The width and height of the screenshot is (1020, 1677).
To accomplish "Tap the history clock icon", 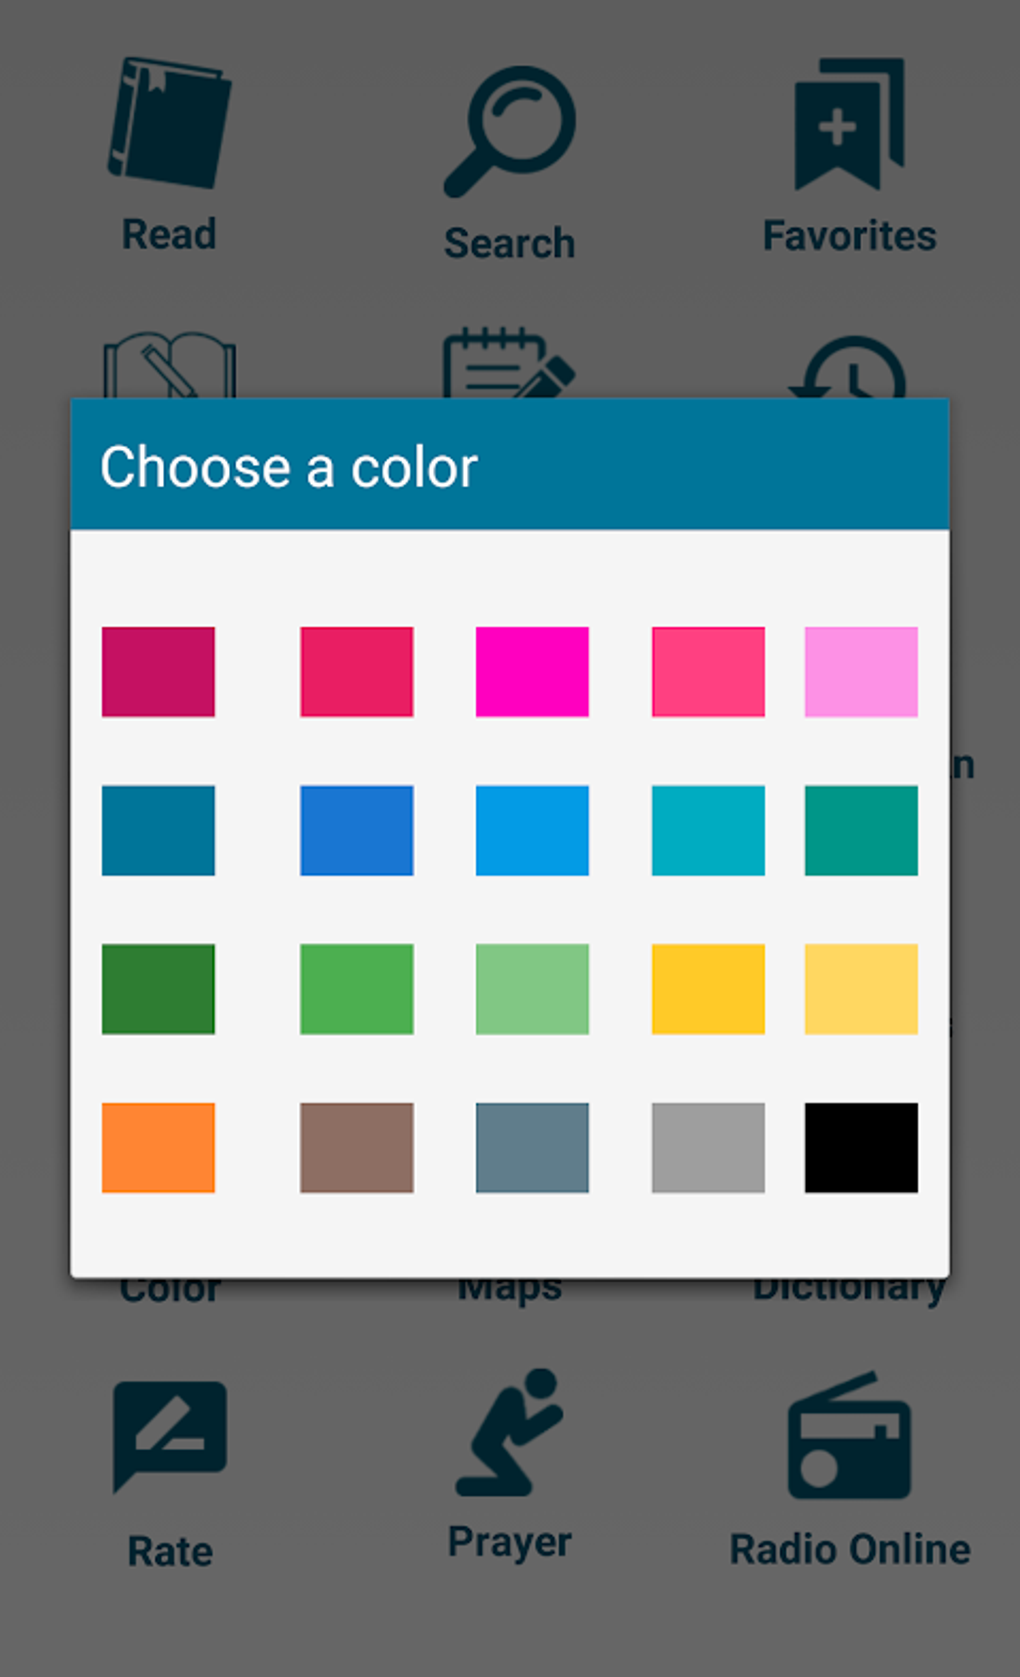I will 850,370.
